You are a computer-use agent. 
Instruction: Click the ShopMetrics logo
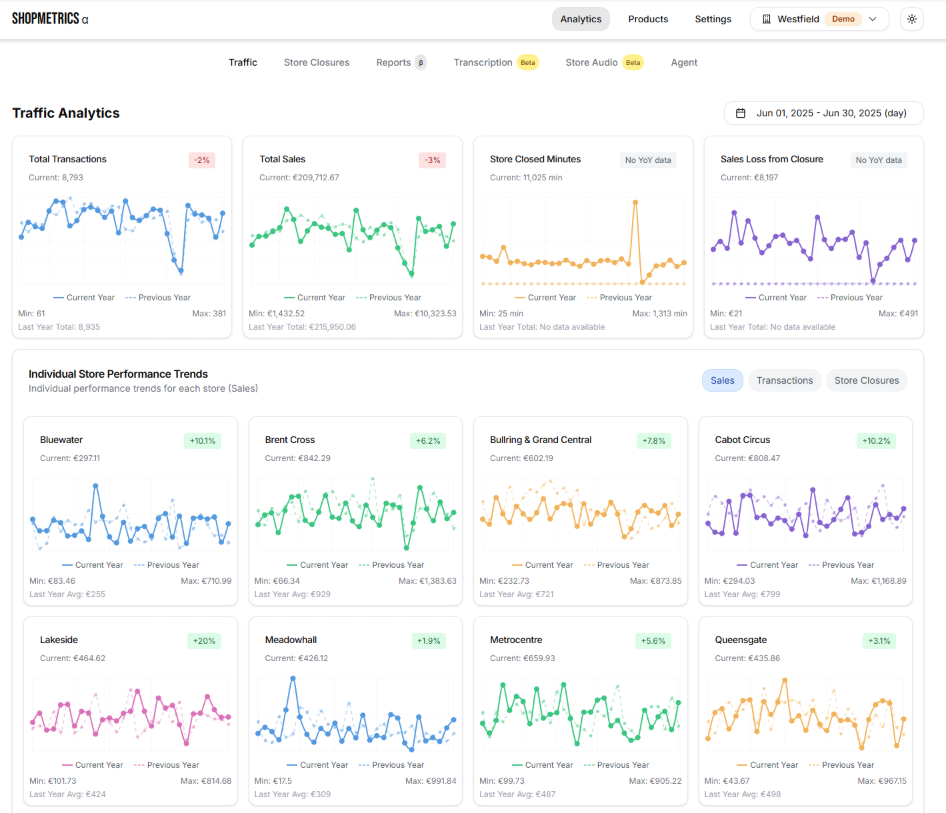tap(49, 19)
